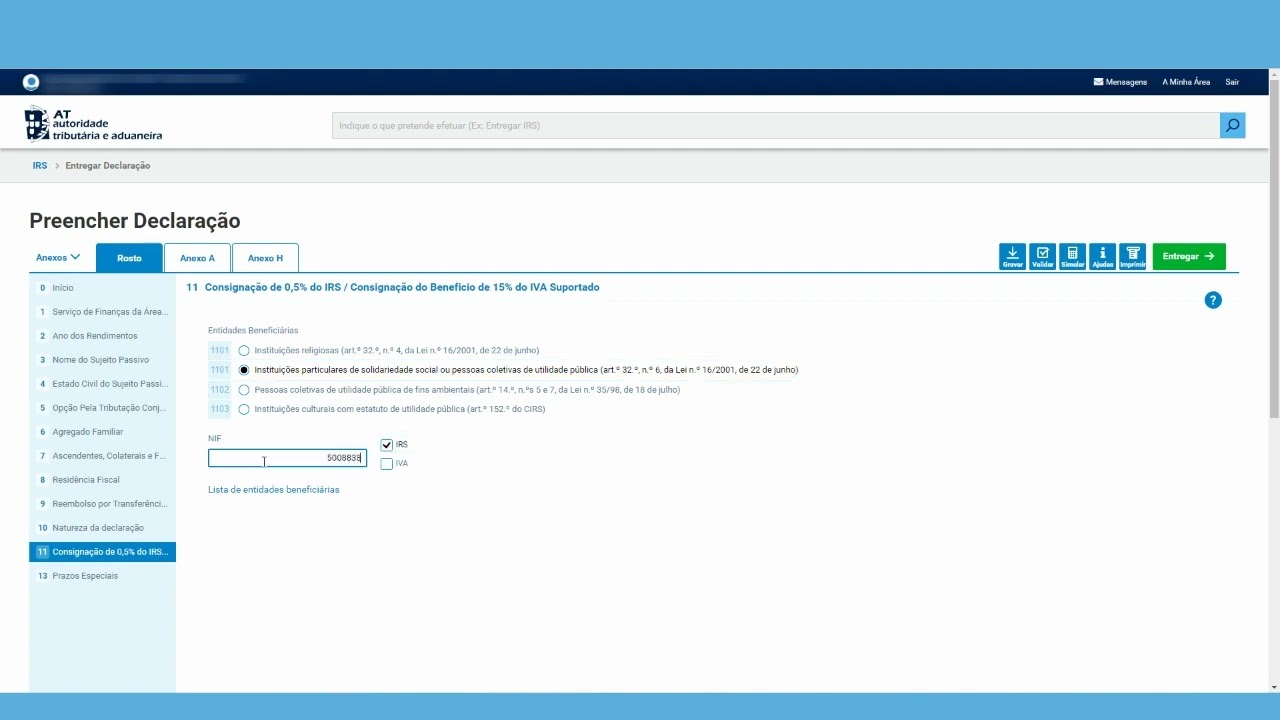This screenshot has width=1280, height=720.
Task: Go to section 7 Ascendentes, Colaterais
Action: 102,456
